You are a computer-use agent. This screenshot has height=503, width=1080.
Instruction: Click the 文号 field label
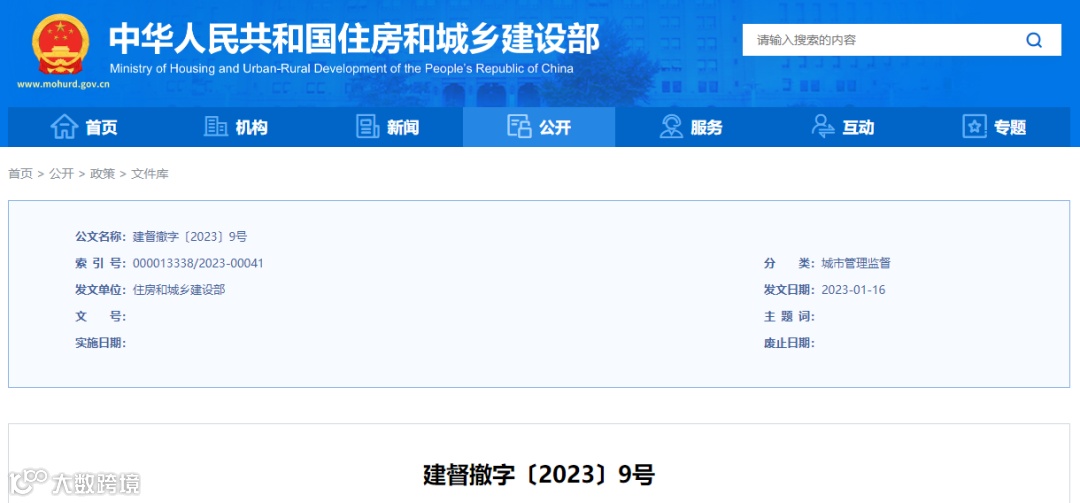pos(101,316)
